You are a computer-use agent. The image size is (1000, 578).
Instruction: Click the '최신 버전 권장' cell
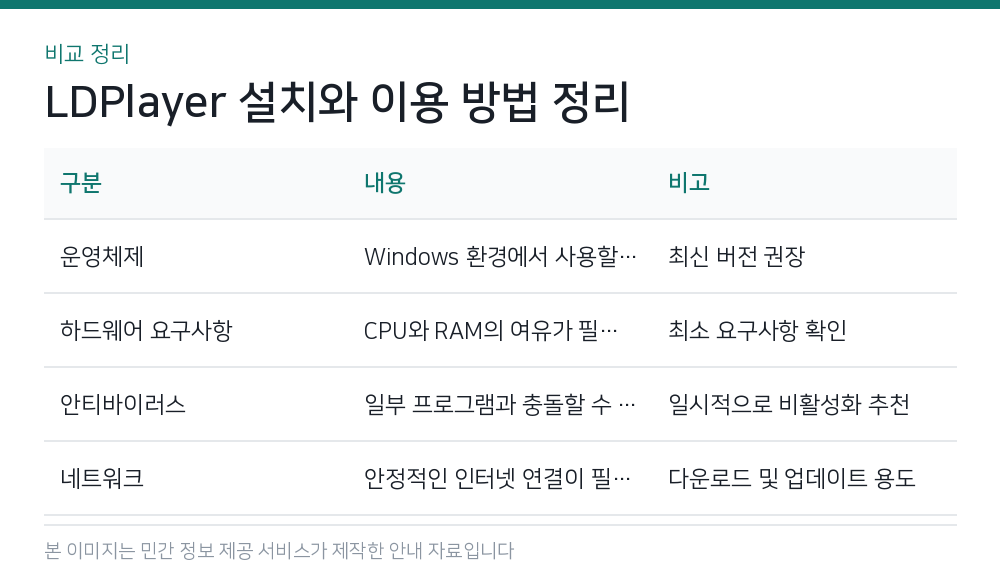click(x=737, y=256)
